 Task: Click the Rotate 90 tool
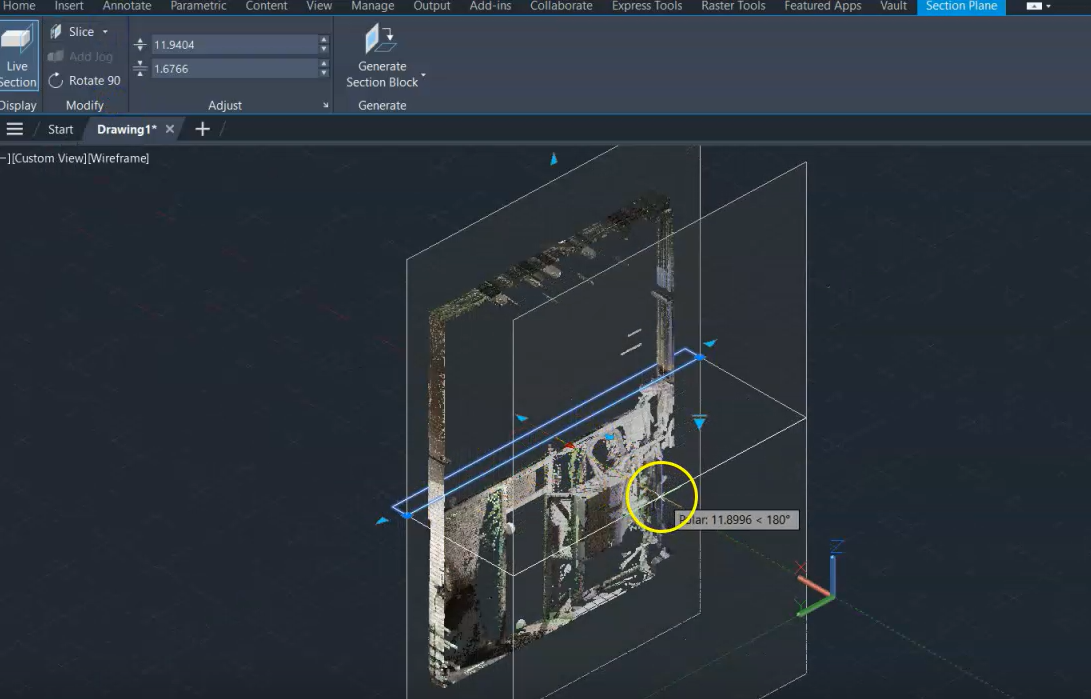[x=86, y=80]
